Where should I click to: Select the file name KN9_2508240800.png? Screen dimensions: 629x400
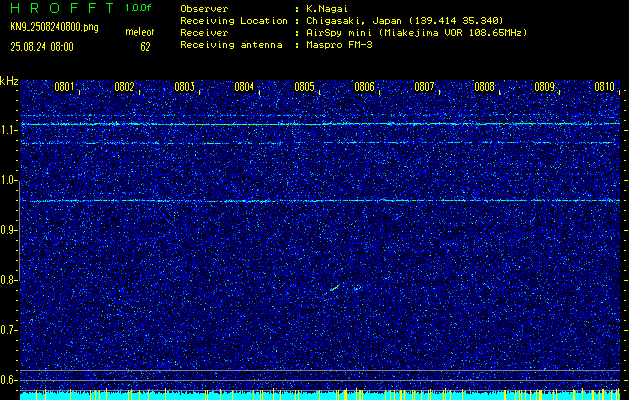(54, 28)
